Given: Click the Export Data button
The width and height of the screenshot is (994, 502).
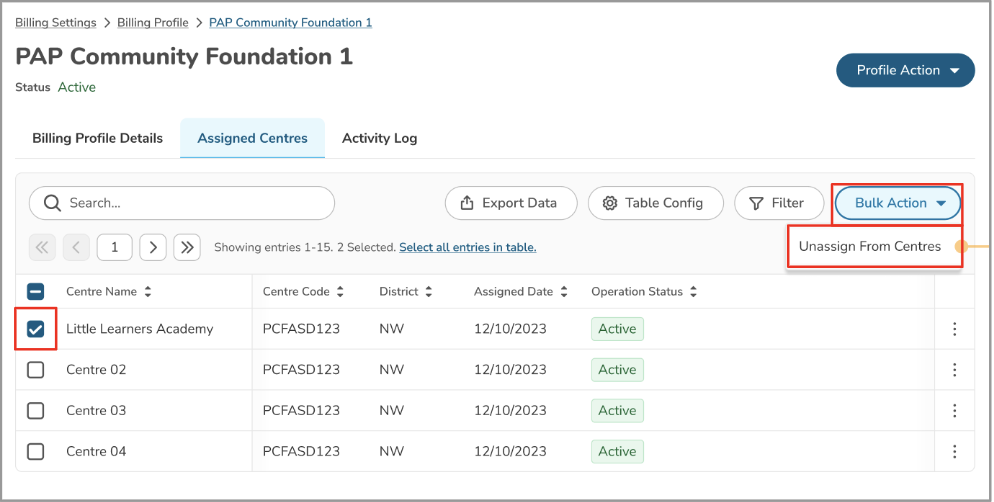Looking at the screenshot, I should tap(511, 203).
